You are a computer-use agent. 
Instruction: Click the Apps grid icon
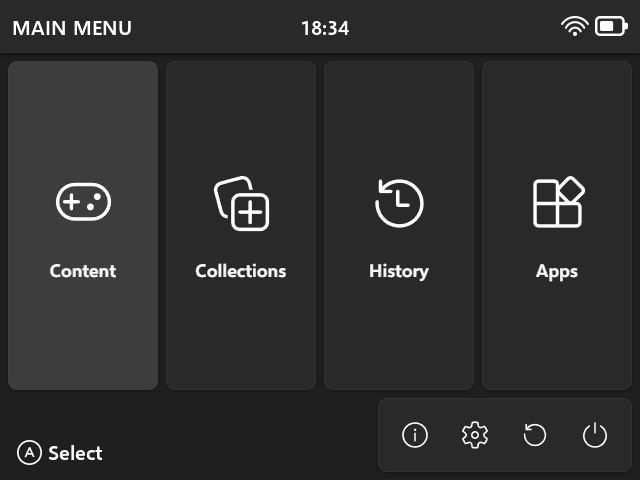[x=557, y=203]
